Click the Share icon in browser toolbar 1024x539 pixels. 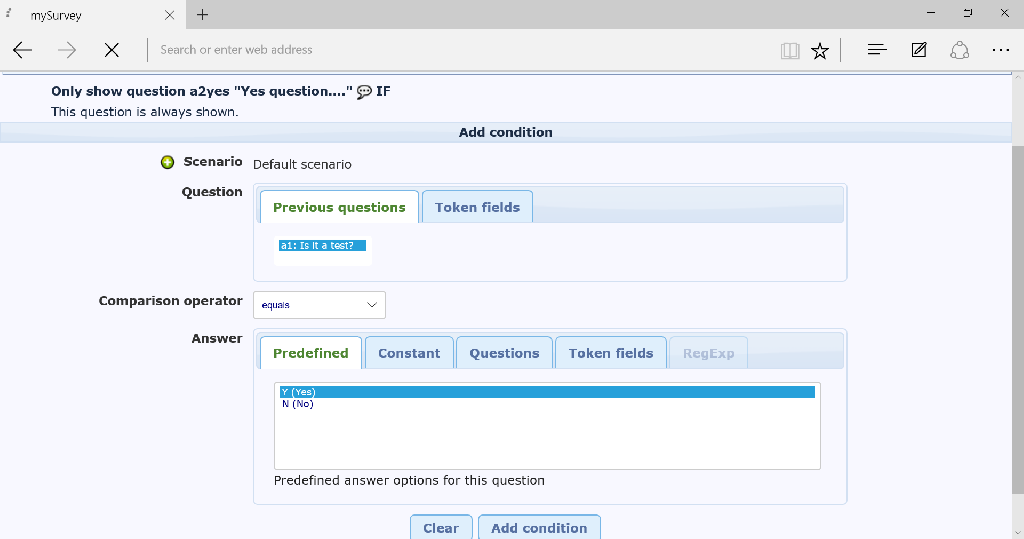pyautogui.click(x=960, y=50)
